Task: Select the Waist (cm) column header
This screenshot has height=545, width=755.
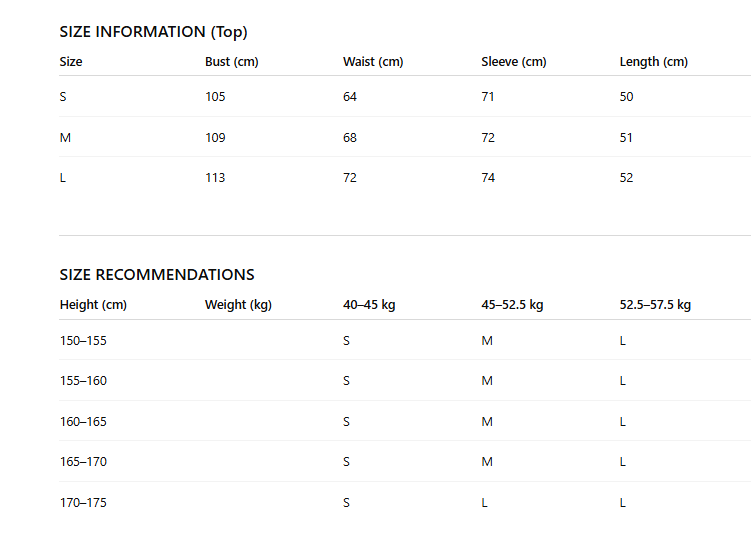Action: click(373, 62)
